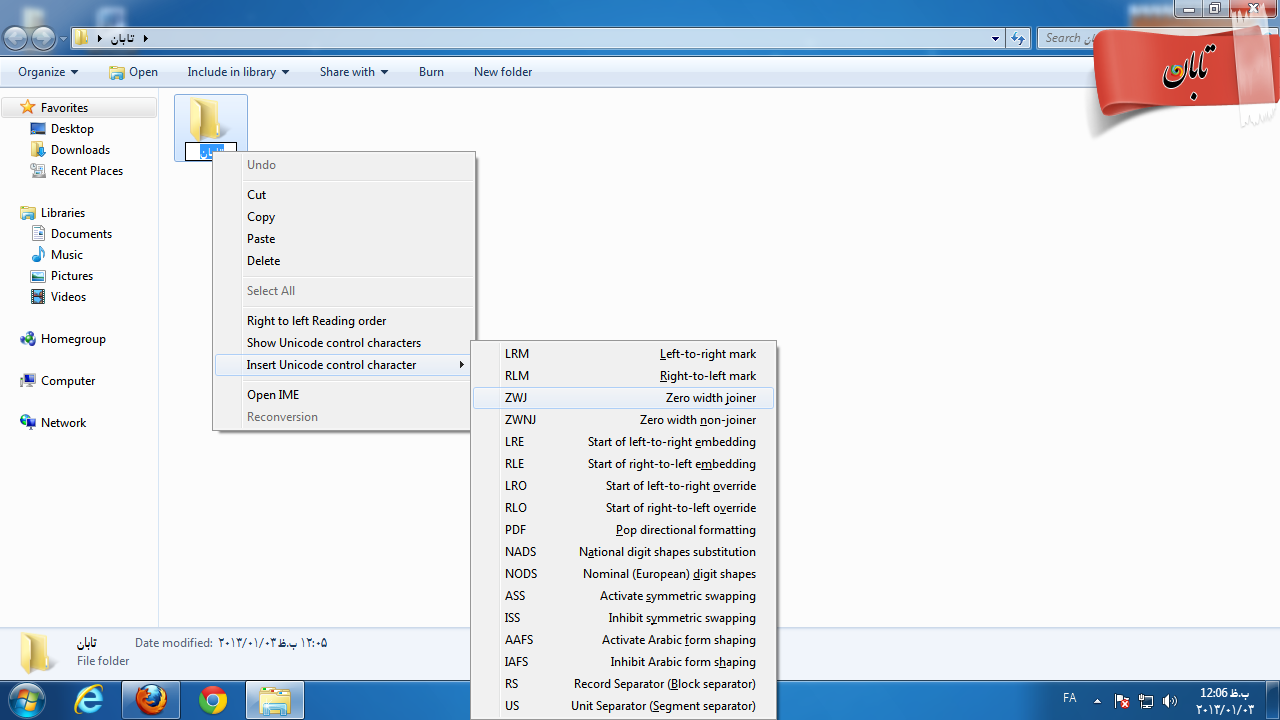Click the Burn toolbar button
Screen dimensions: 1280x720
tap(431, 72)
